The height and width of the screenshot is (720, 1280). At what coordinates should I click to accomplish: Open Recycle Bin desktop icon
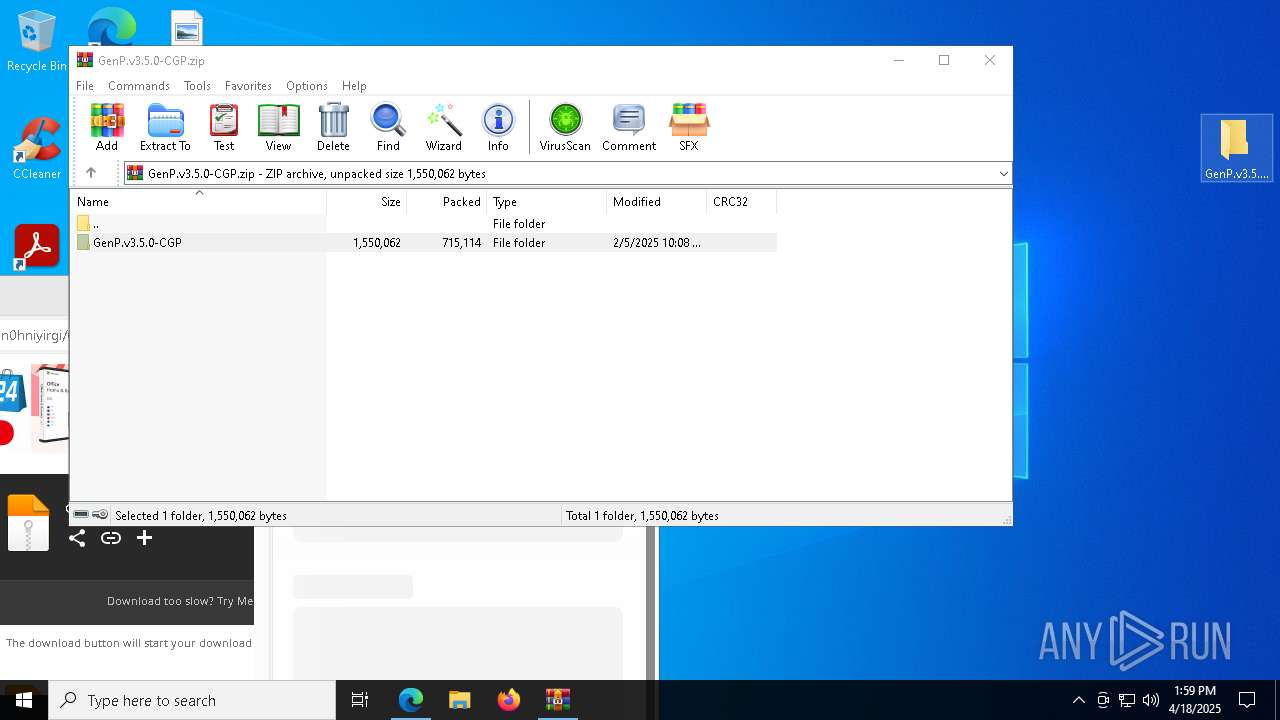point(36,42)
